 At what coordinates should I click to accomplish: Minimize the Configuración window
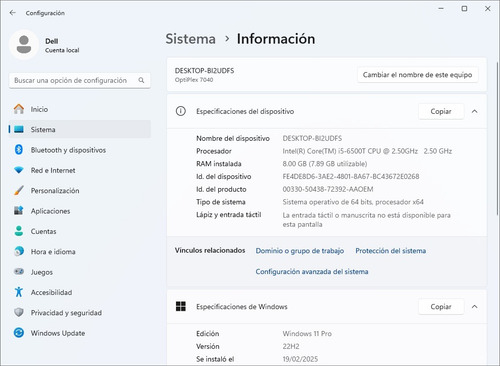coord(441,9)
